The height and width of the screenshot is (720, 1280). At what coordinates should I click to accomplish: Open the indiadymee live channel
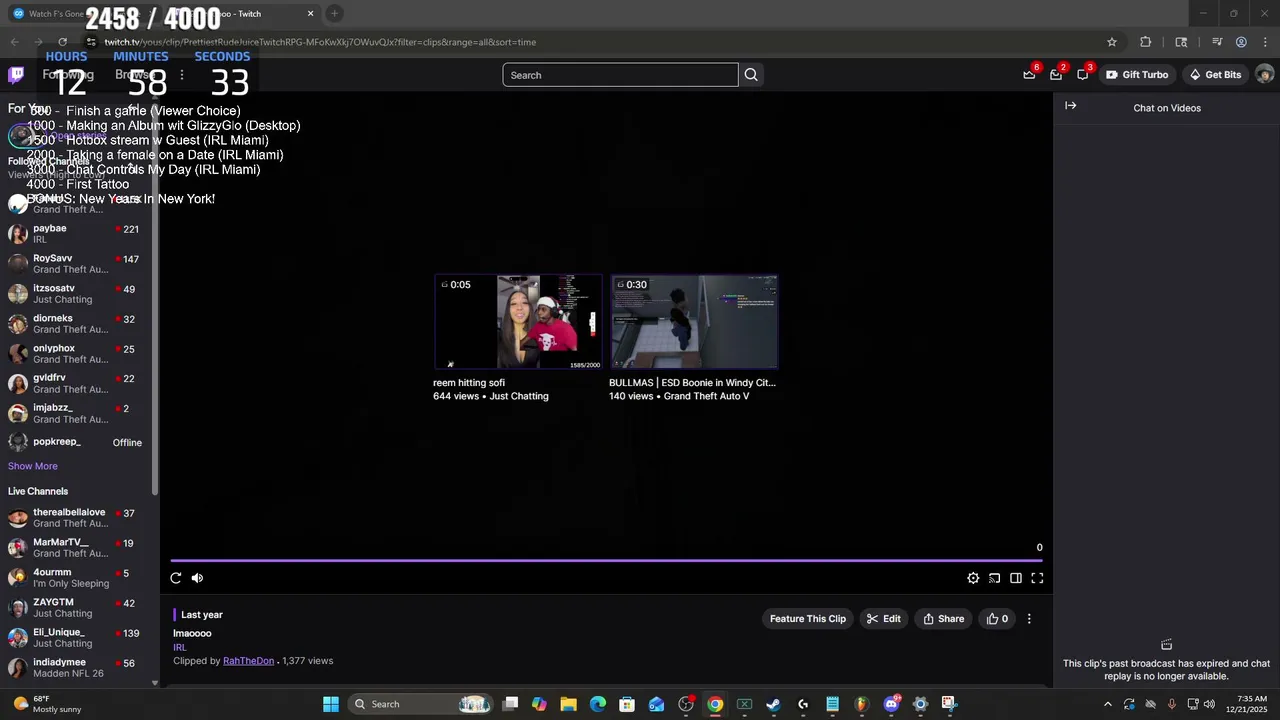coord(78,668)
